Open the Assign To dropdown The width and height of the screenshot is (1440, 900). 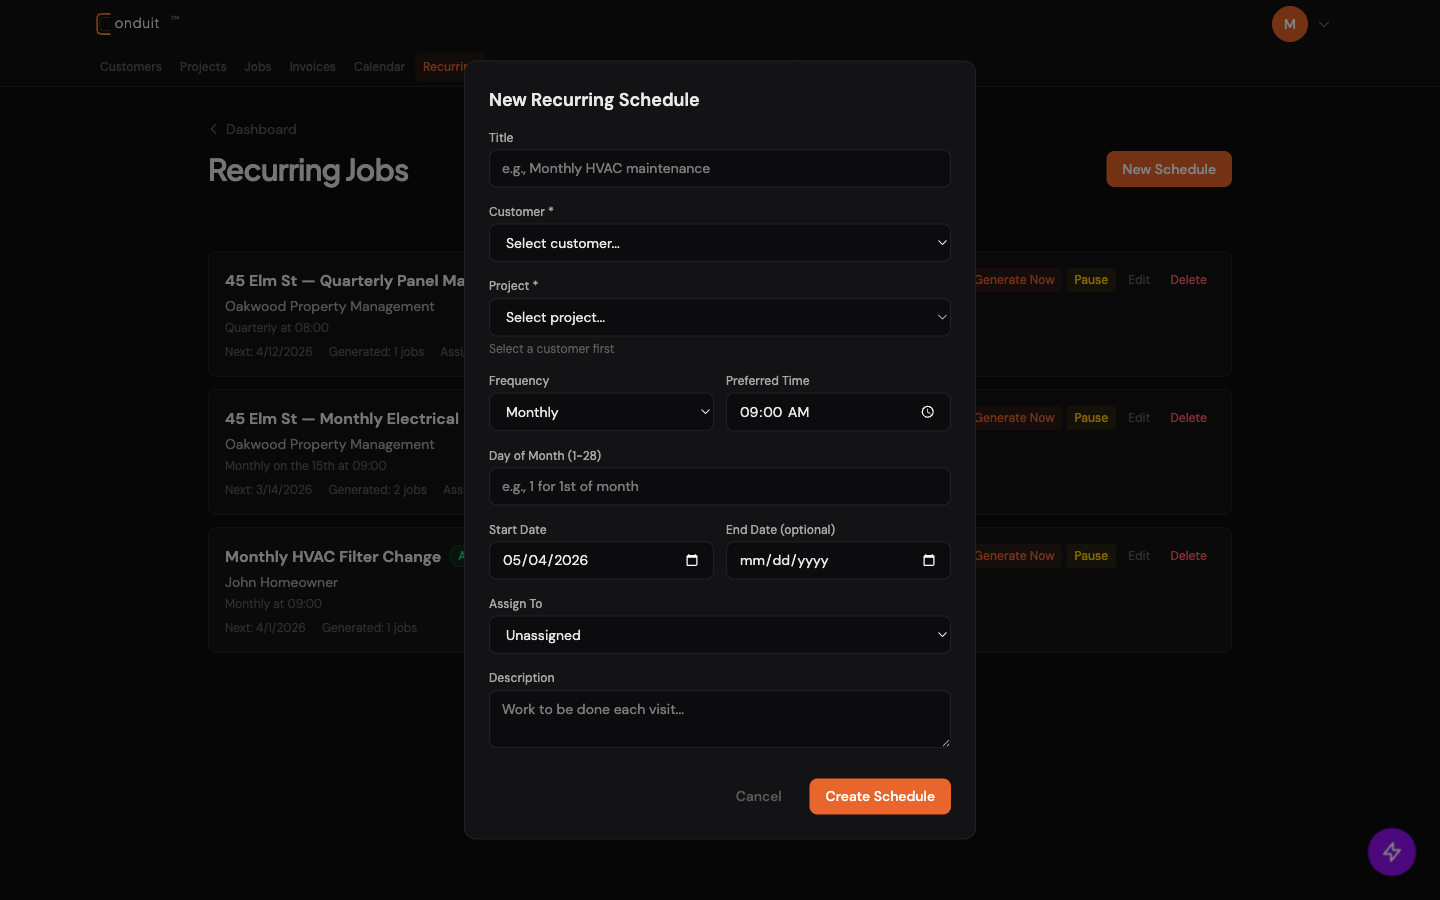[720, 635]
